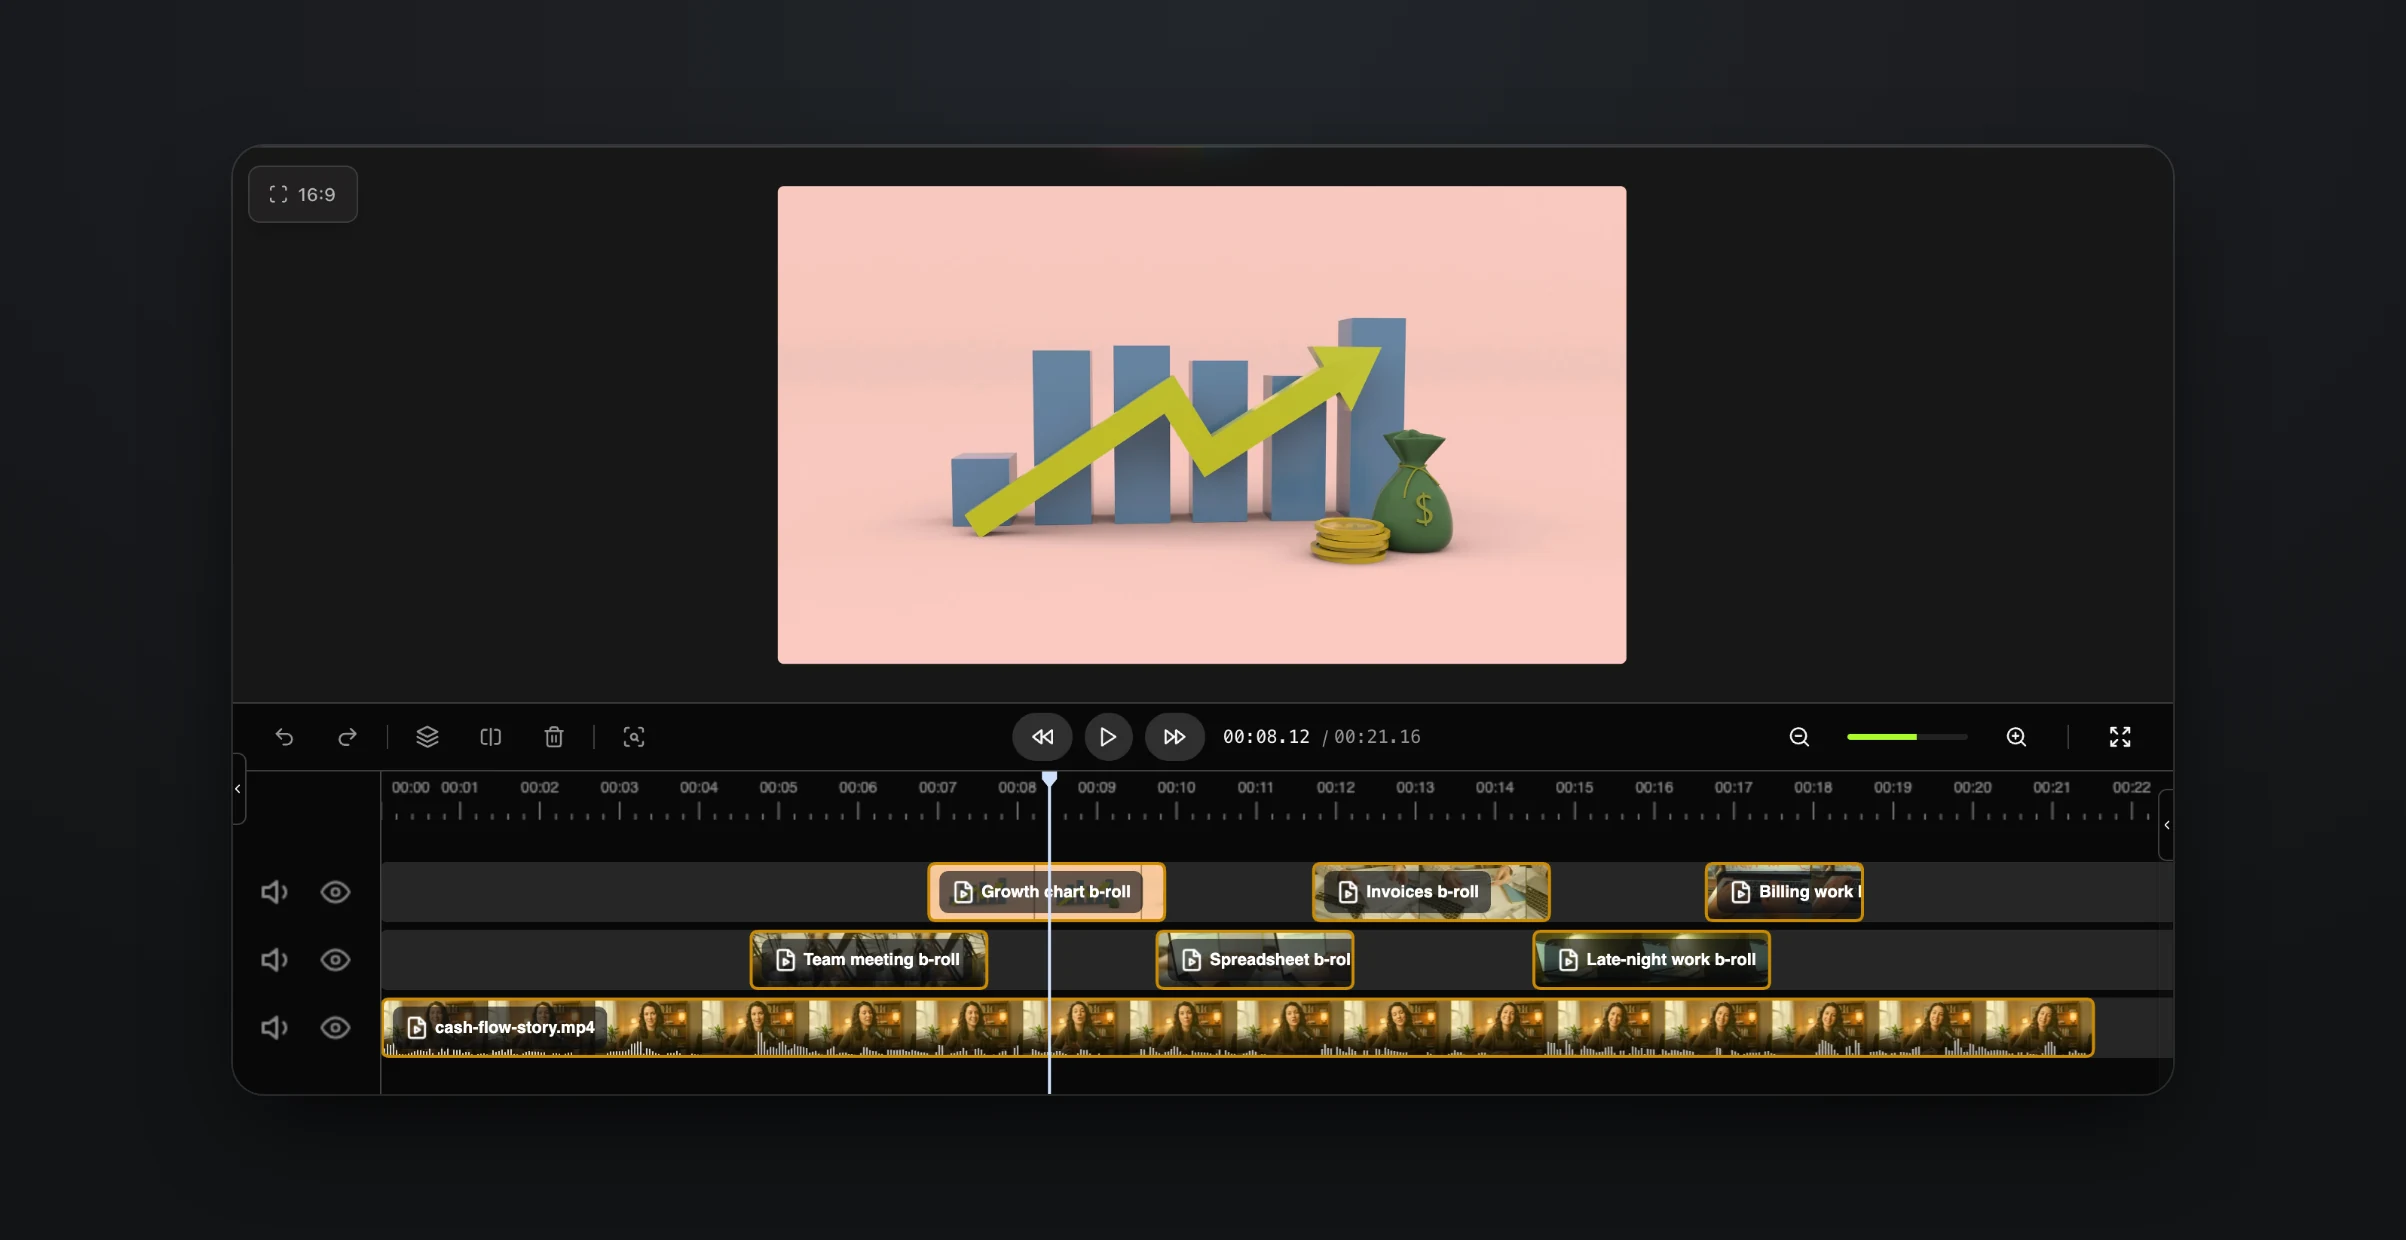Screen dimensions: 2406x1240
Task: Mute the cash-flow-story.mp4 track
Action: click(274, 1028)
